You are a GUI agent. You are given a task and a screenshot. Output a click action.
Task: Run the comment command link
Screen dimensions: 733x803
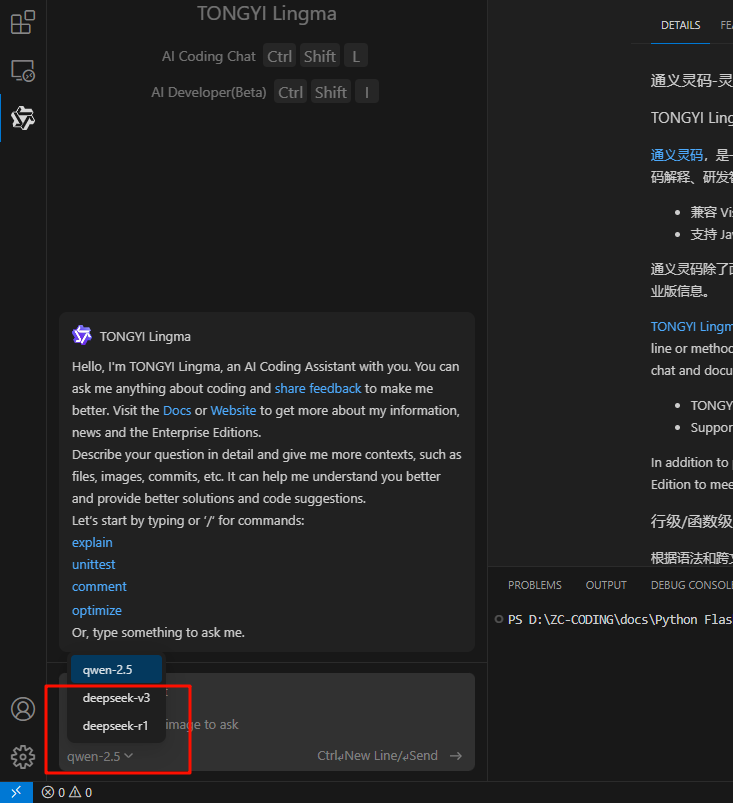(99, 586)
